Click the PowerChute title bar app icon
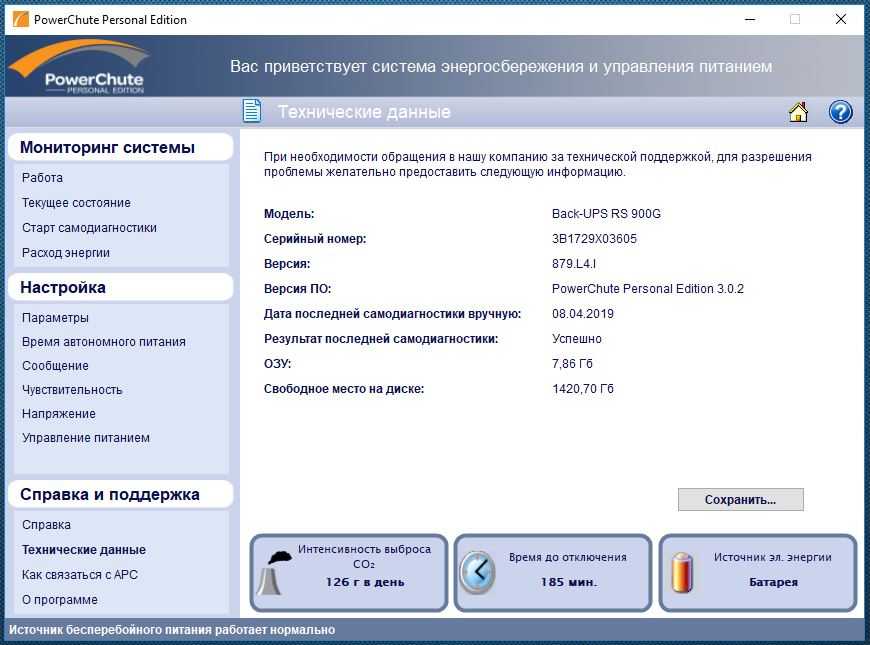The image size is (870, 645). [x=20, y=19]
